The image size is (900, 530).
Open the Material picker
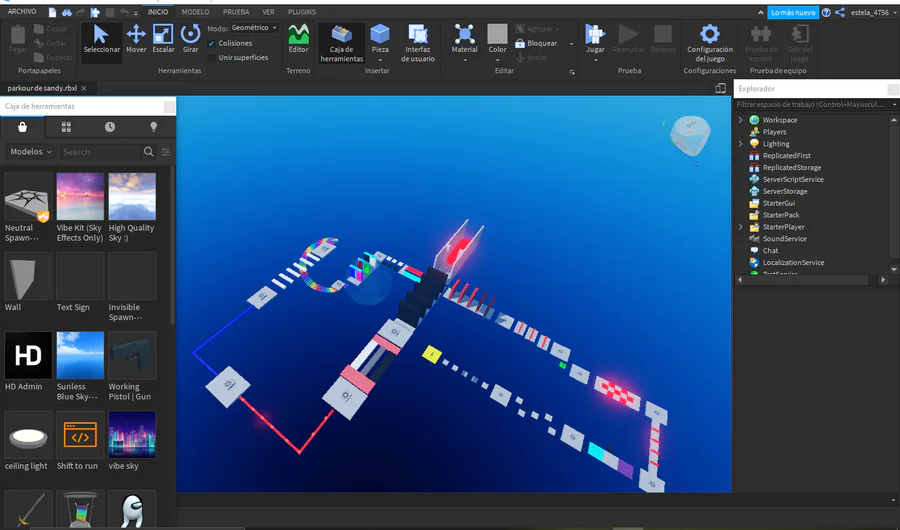tap(464, 40)
